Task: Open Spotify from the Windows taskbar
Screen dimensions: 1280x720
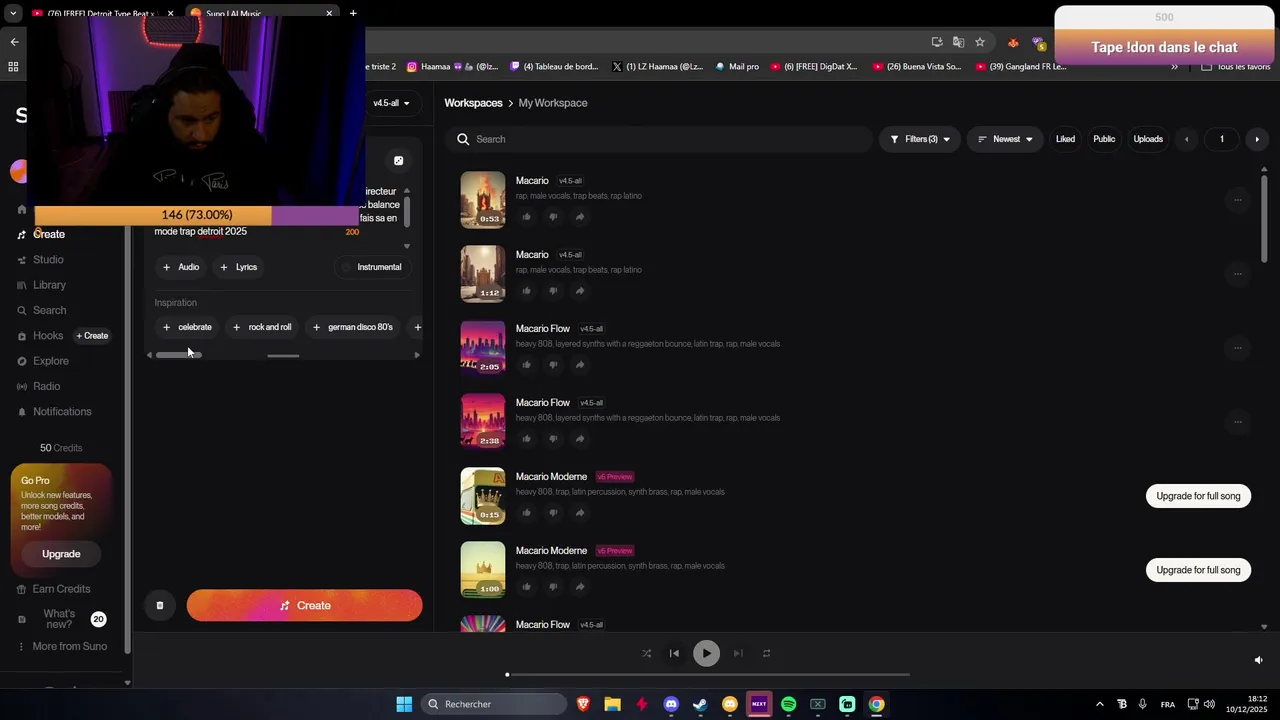Action: click(x=788, y=704)
